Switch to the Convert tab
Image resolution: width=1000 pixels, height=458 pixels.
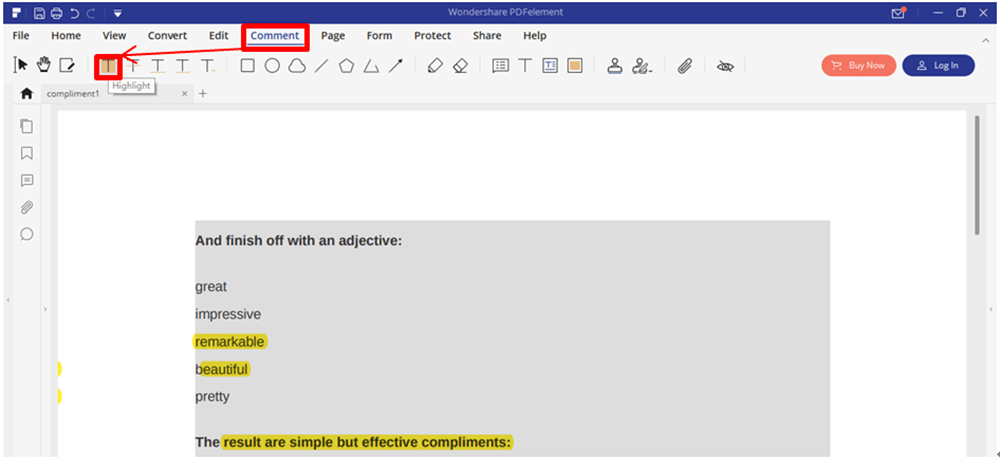(x=167, y=36)
